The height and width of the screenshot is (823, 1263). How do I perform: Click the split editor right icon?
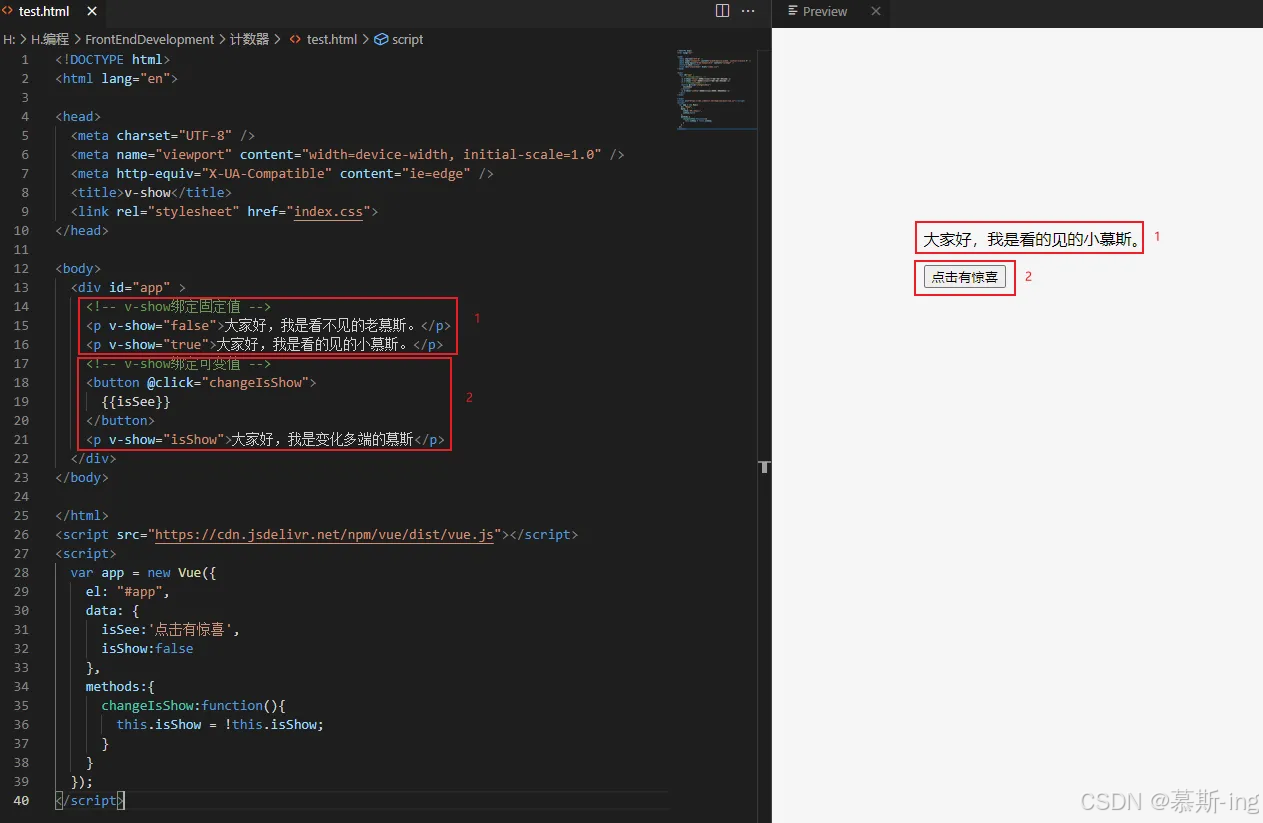(x=723, y=11)
